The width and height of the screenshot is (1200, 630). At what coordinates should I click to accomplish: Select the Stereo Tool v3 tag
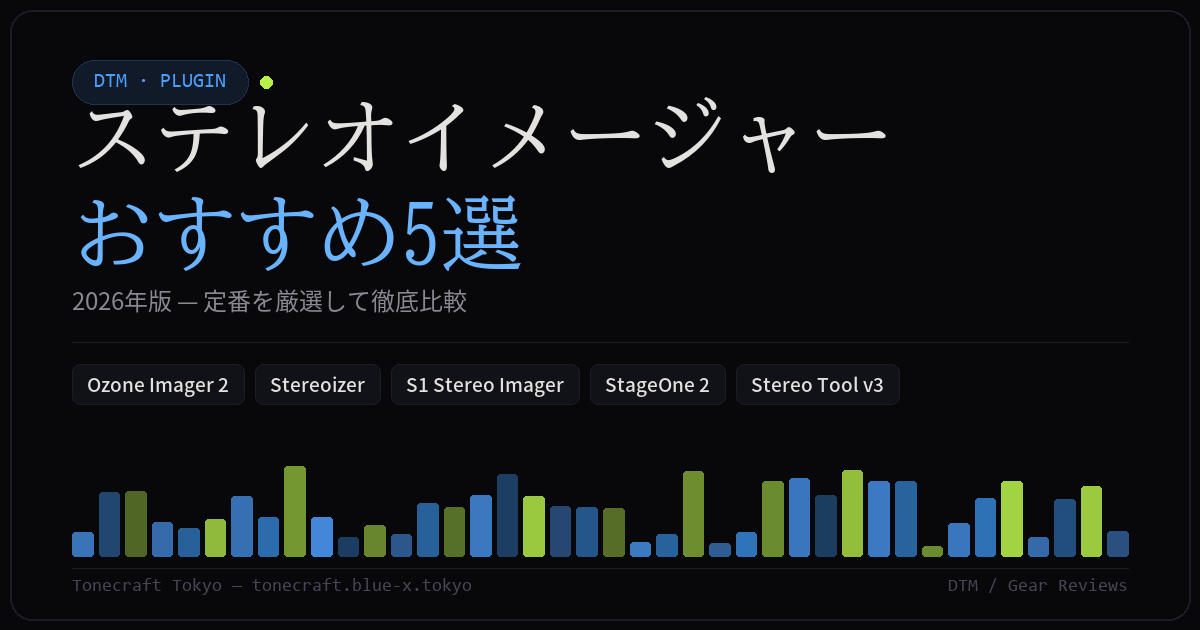(x=818, y=385)
